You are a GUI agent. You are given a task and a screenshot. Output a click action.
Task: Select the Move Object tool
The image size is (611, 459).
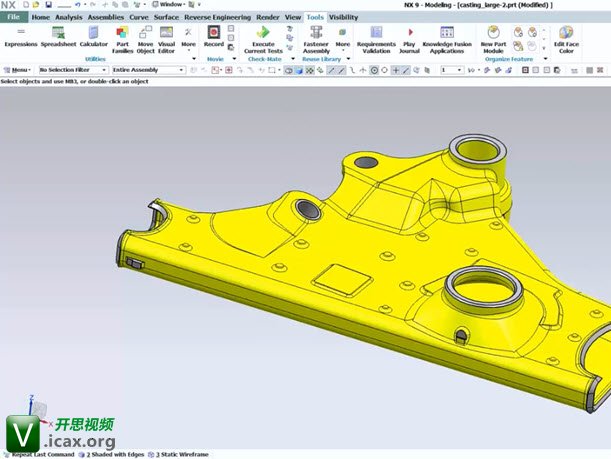click(x=145, y=38)
